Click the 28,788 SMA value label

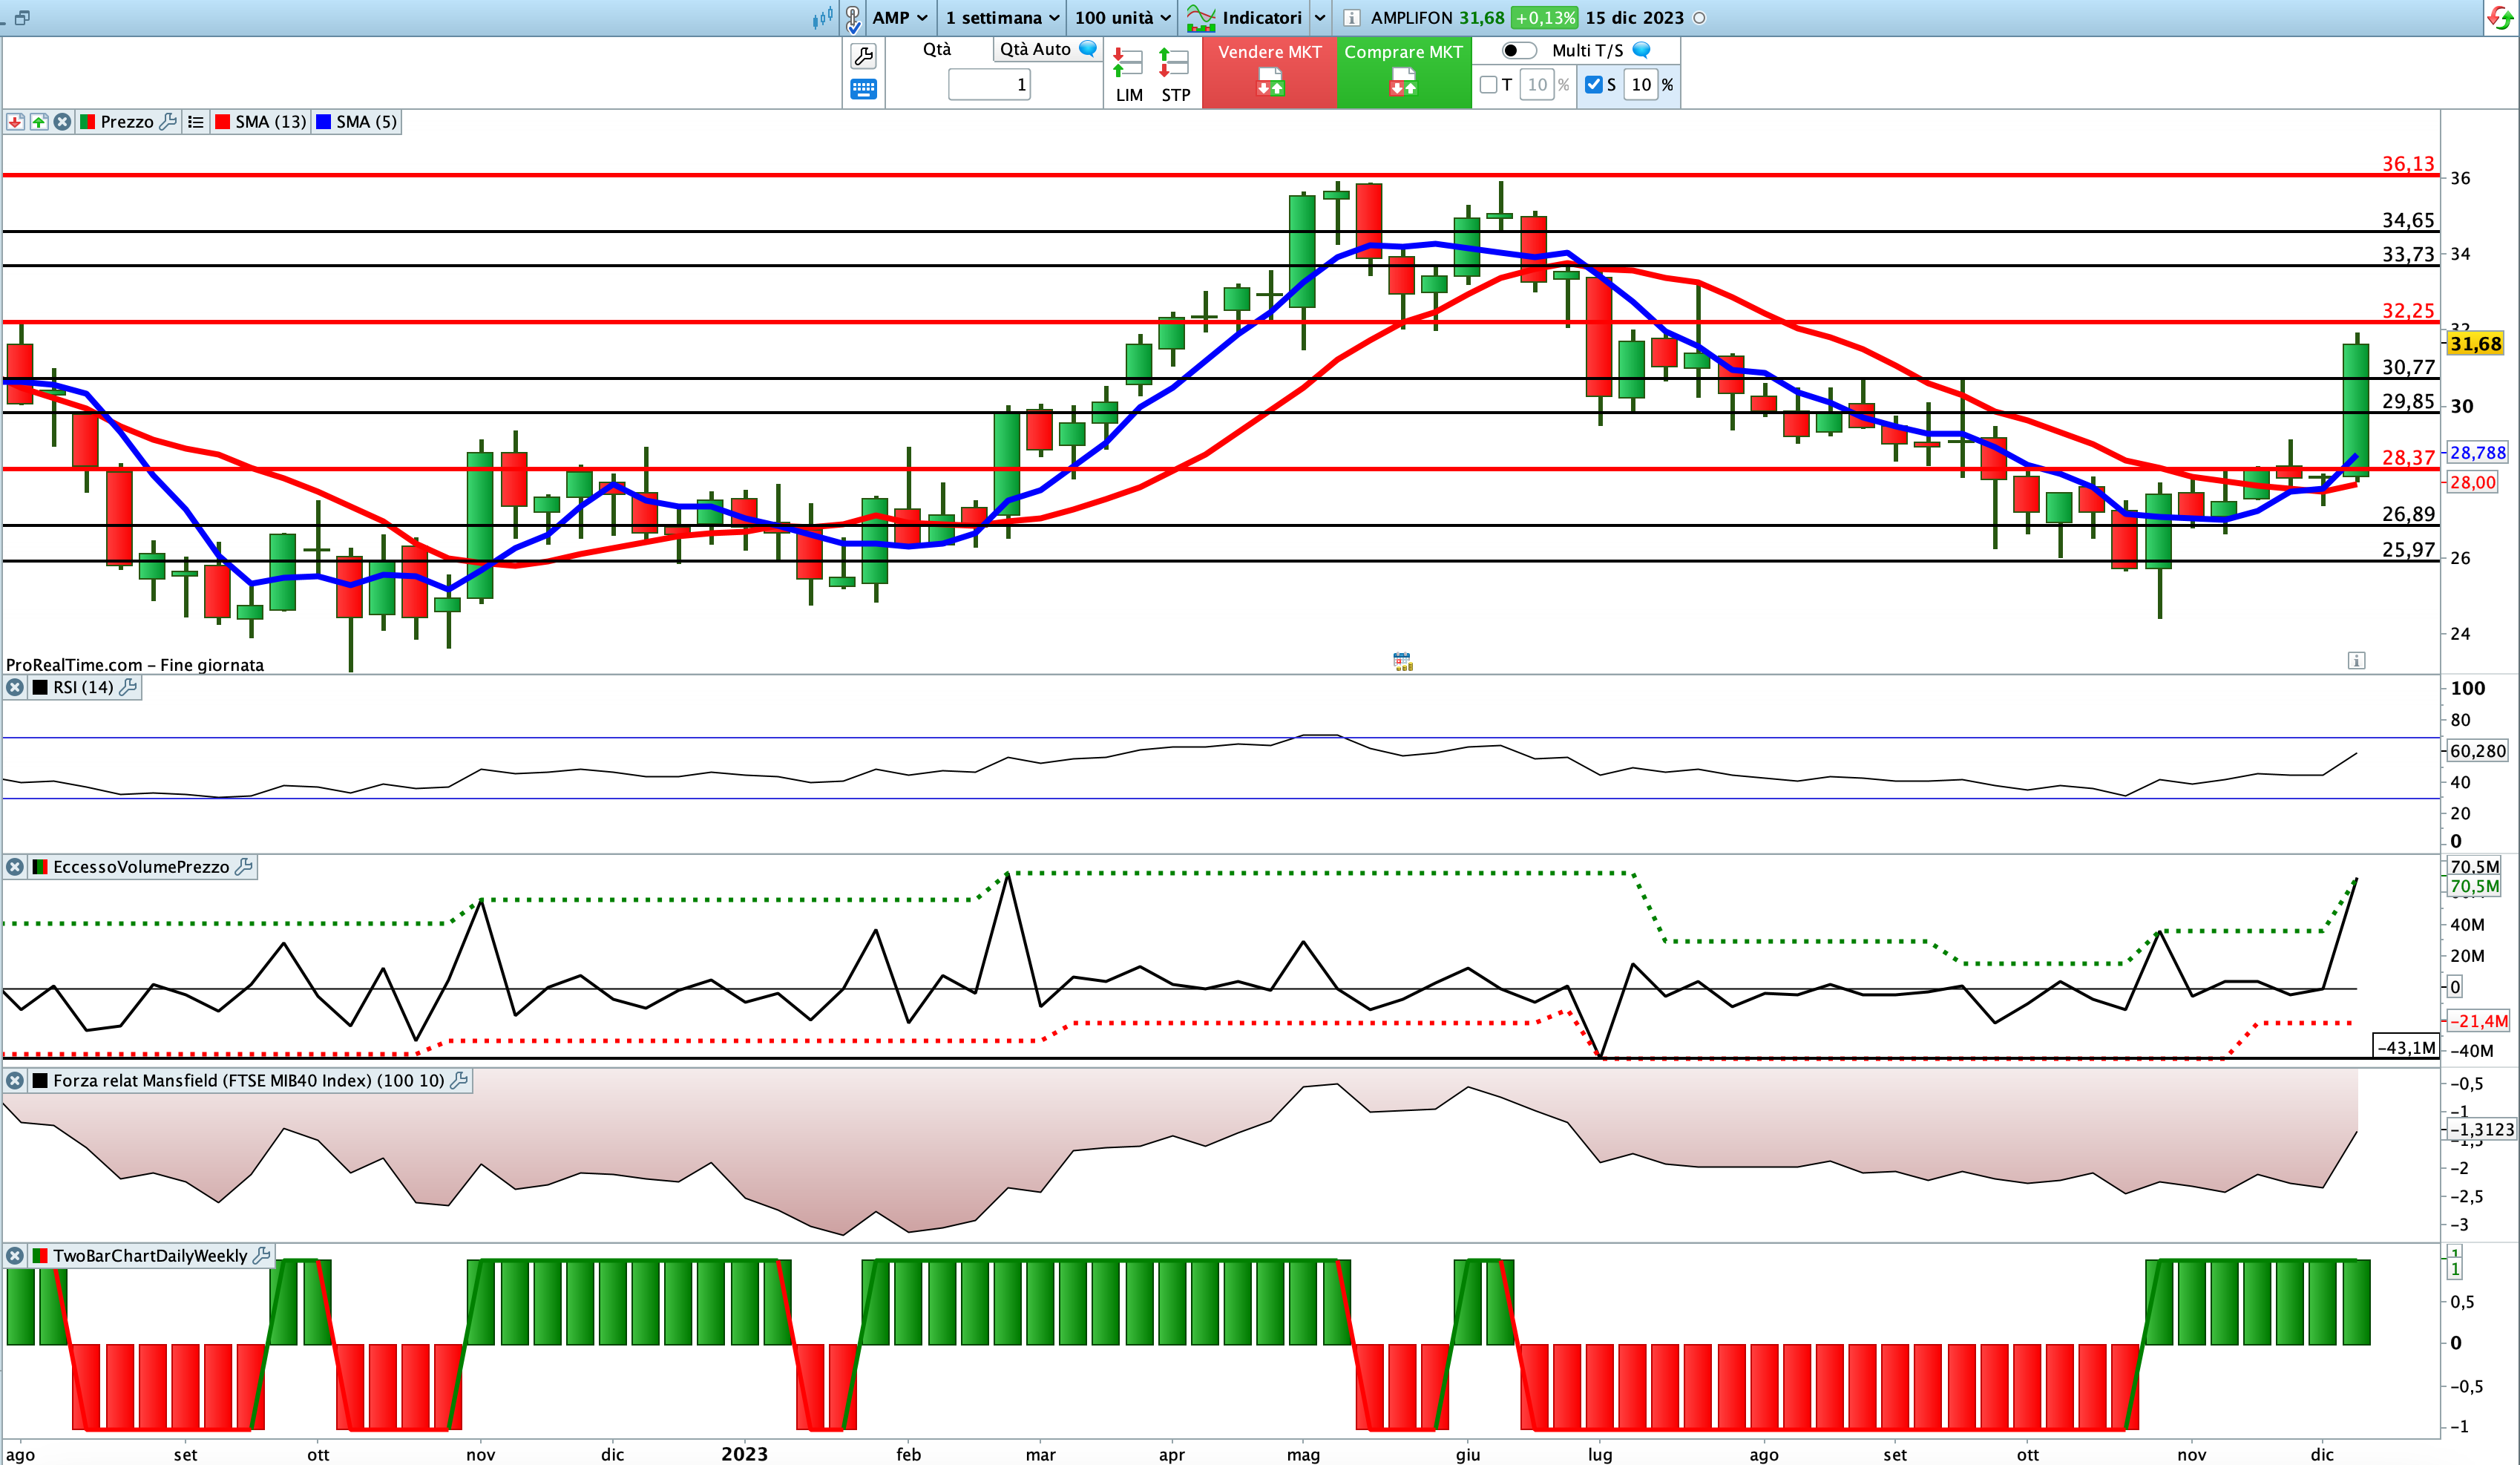click(2477, 453)
